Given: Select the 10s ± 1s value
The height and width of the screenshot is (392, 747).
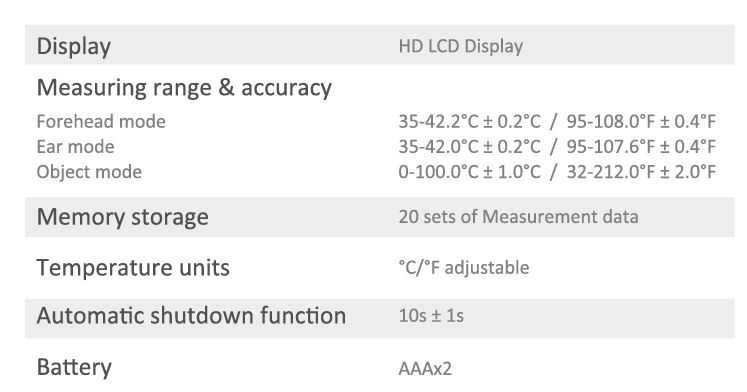Looking at the screenshot, I should (x=431, y=316).
